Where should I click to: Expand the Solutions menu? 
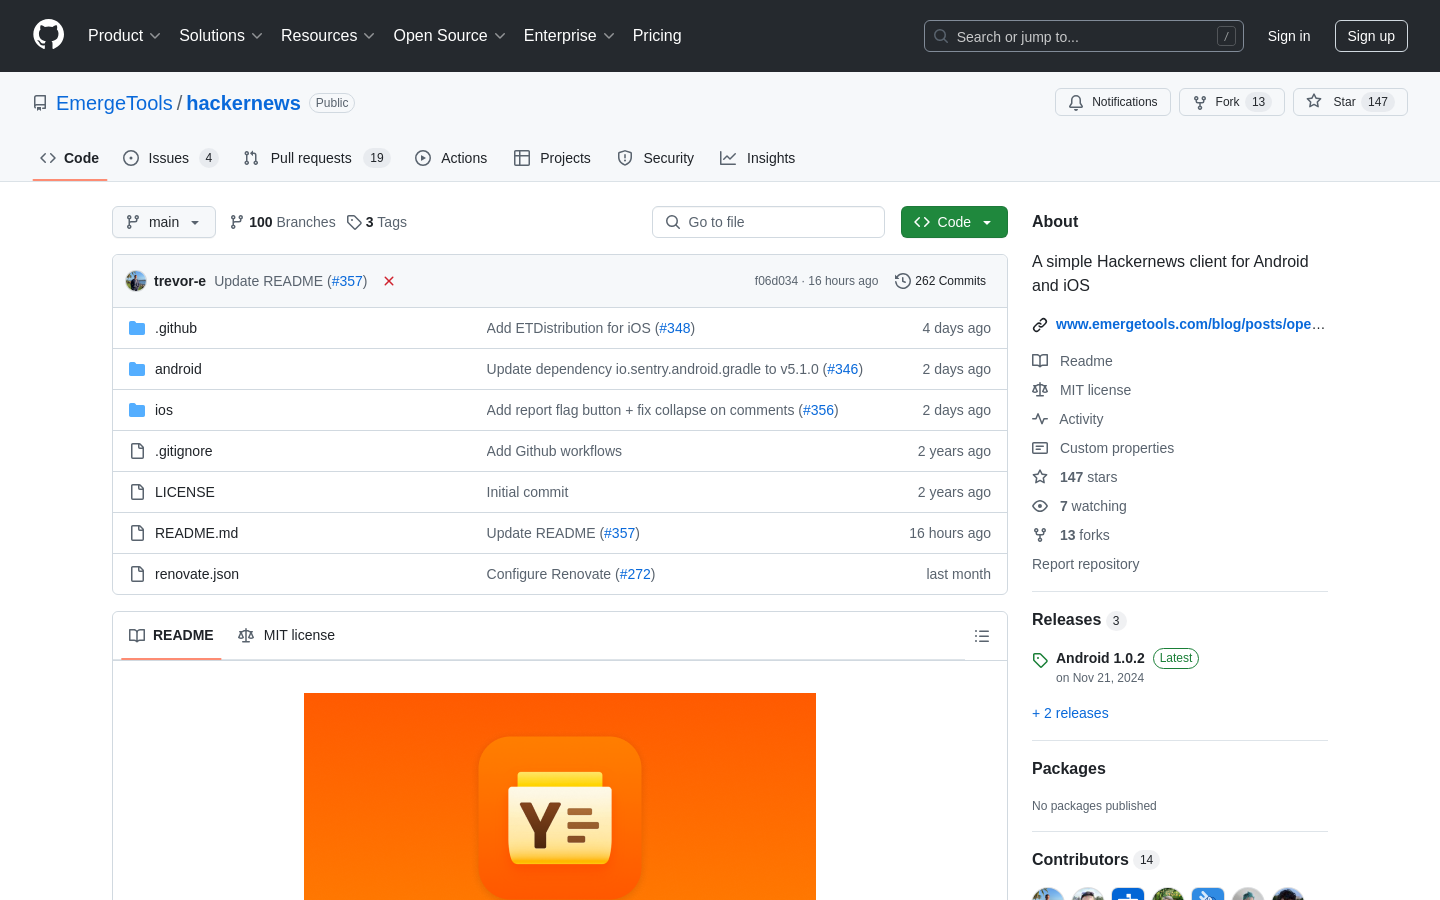(x=221, y=35)
